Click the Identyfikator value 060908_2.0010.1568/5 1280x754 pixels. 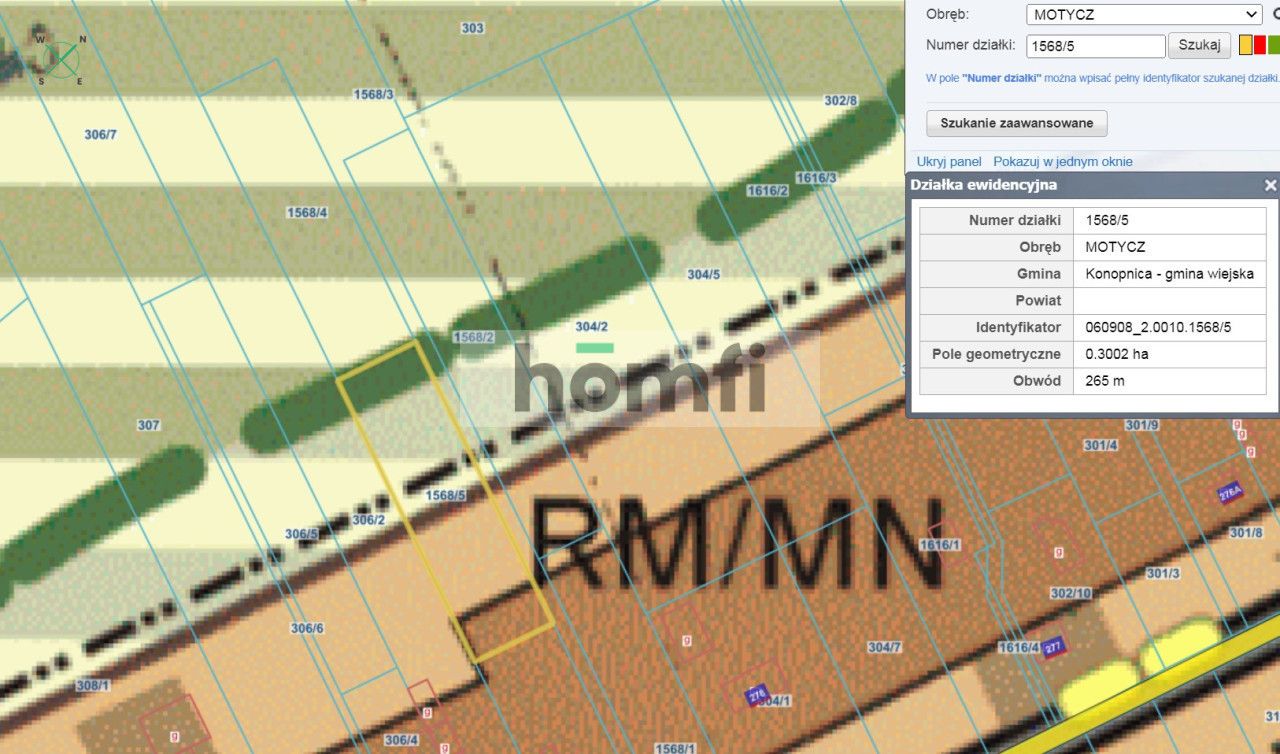click(x=1158, y=327)
